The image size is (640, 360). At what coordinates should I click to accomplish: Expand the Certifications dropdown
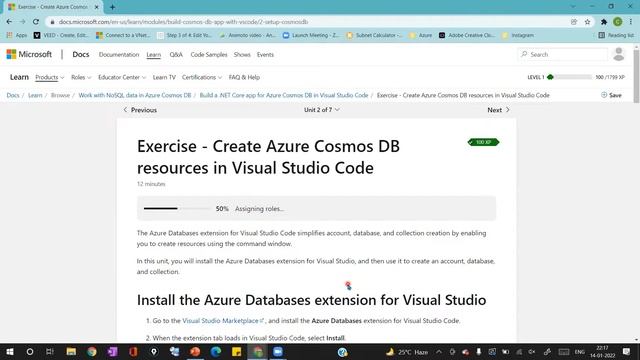202,77
